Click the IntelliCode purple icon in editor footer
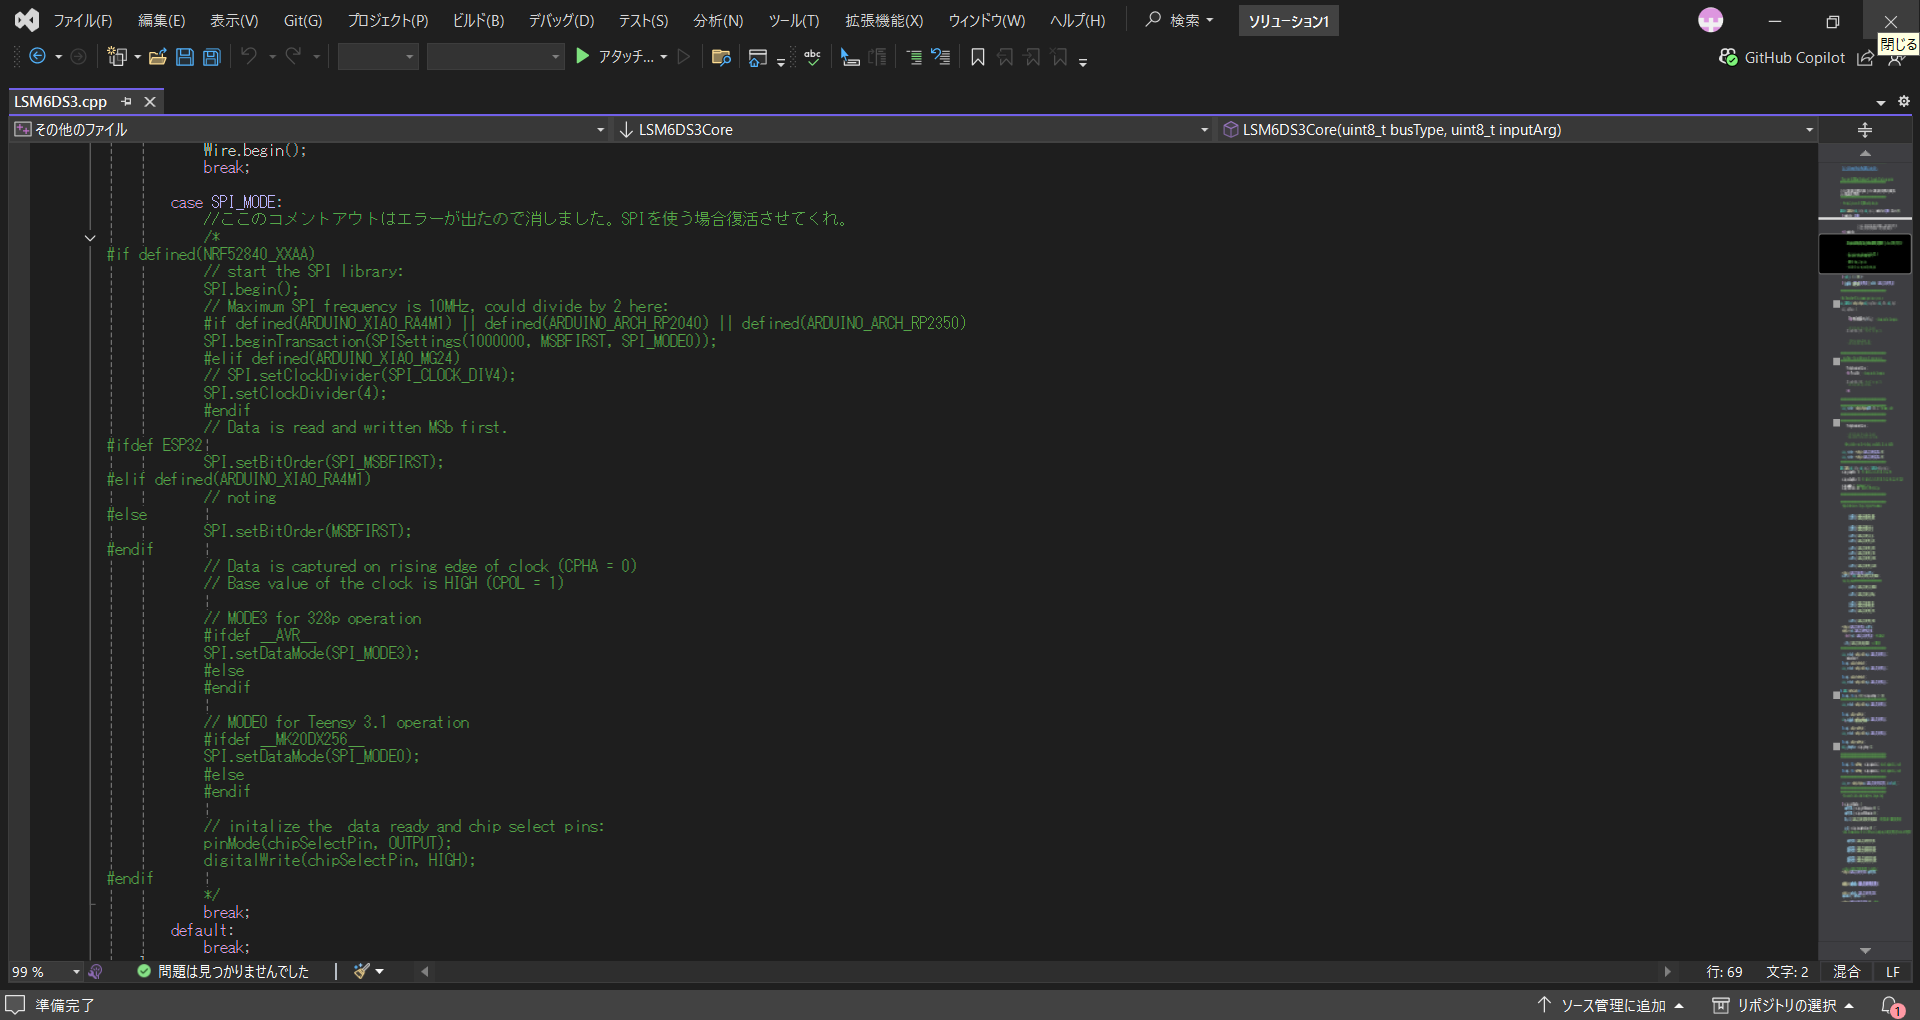This screenshot has width=1920, height=1020. [x=96, y=972]
